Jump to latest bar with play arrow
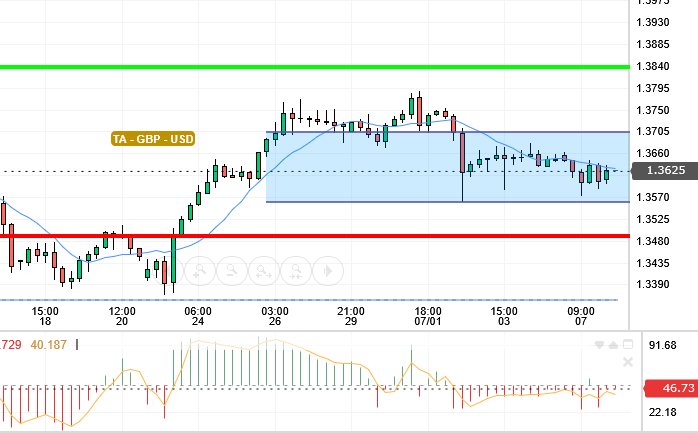Viewport: 698px width, 433px height. [328, 271]
